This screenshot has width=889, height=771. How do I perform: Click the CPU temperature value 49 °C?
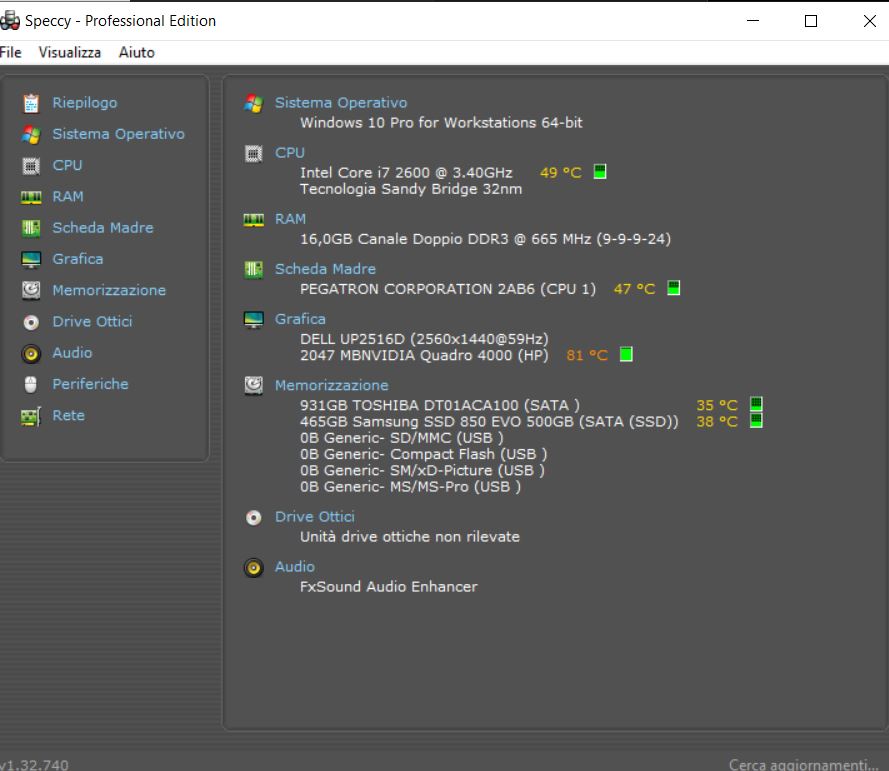561,172
